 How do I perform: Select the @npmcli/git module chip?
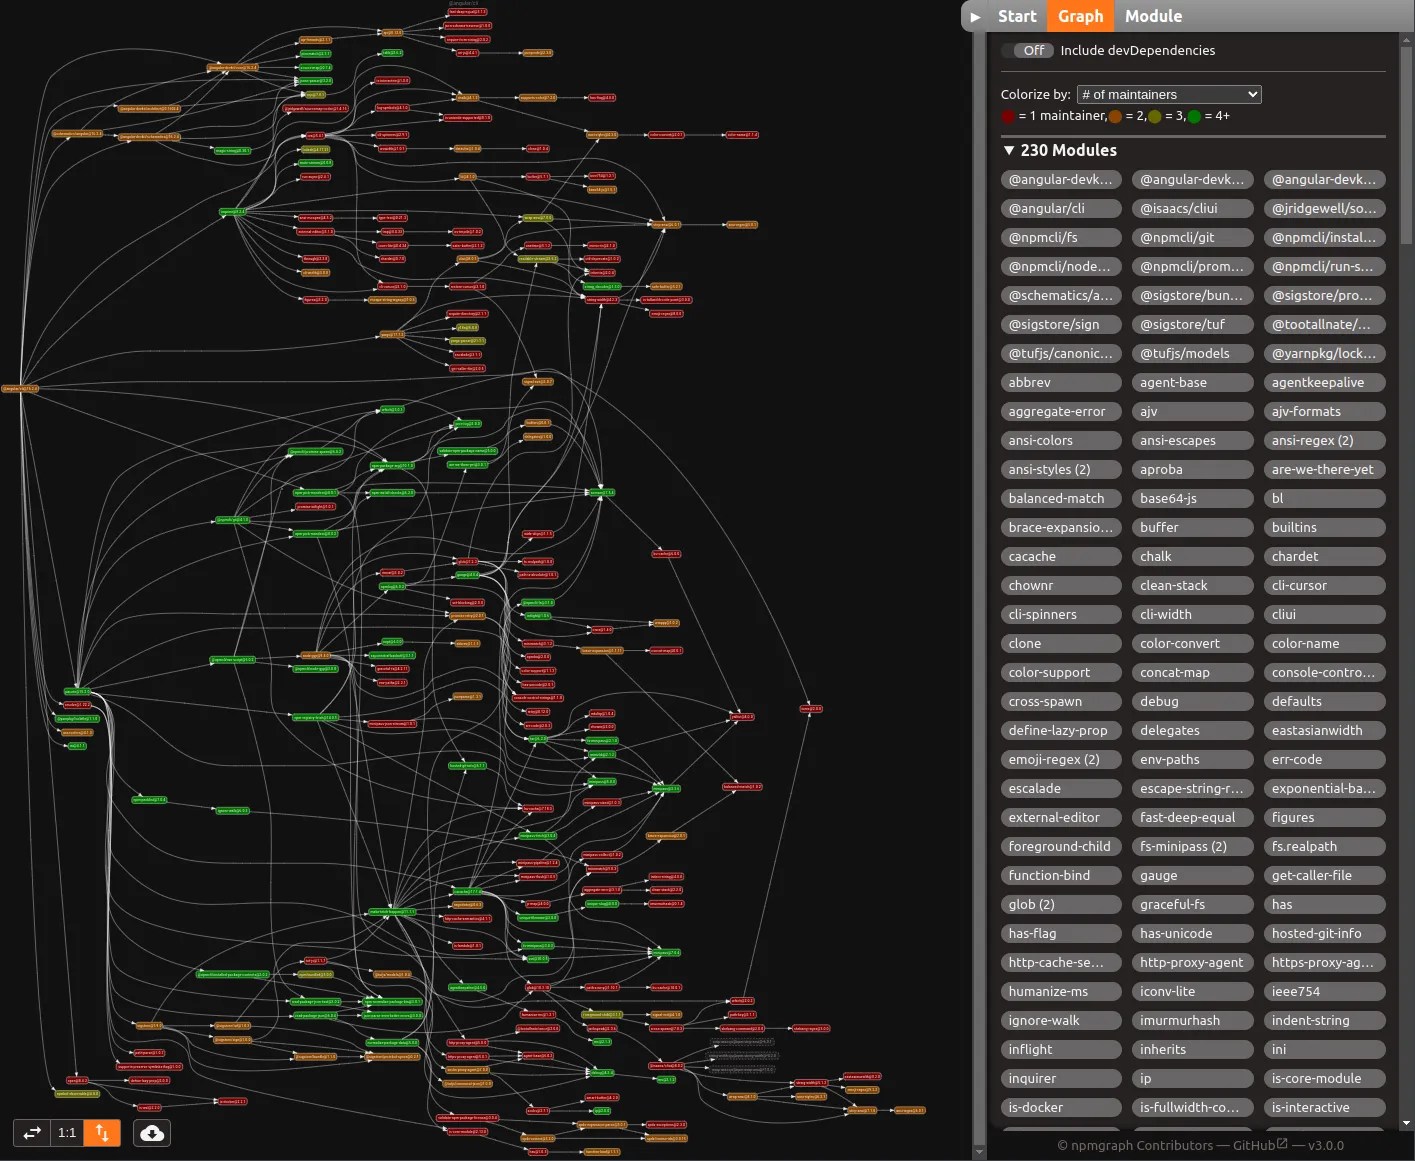[1193, 237]
